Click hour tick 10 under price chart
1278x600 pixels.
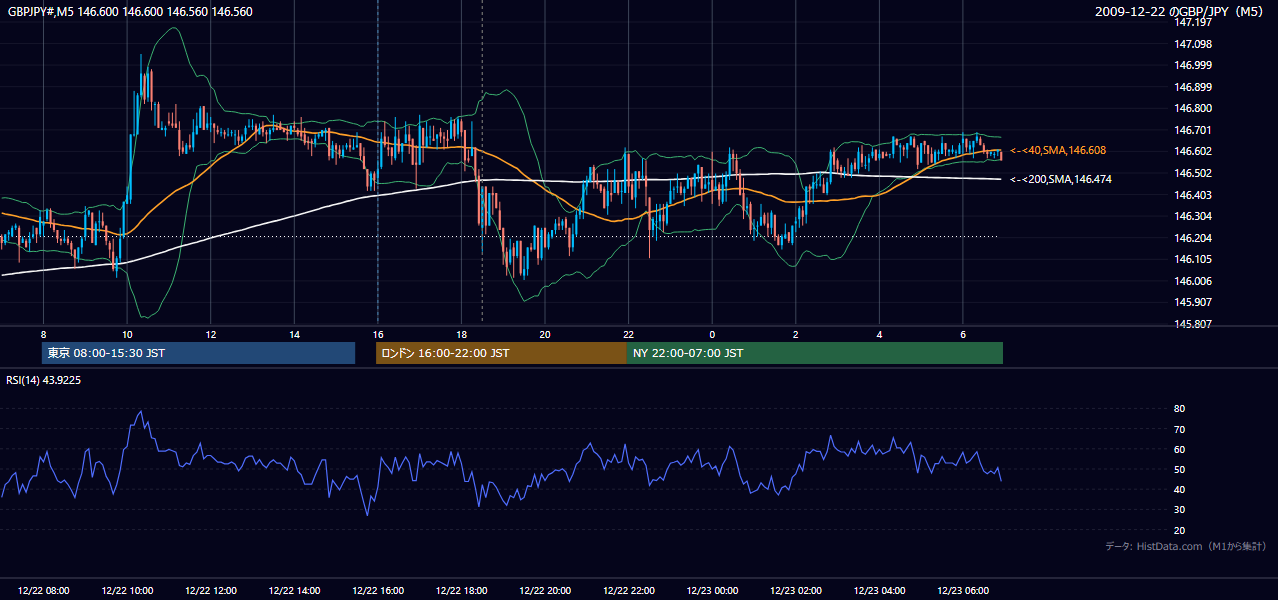[x=127, y=334]
